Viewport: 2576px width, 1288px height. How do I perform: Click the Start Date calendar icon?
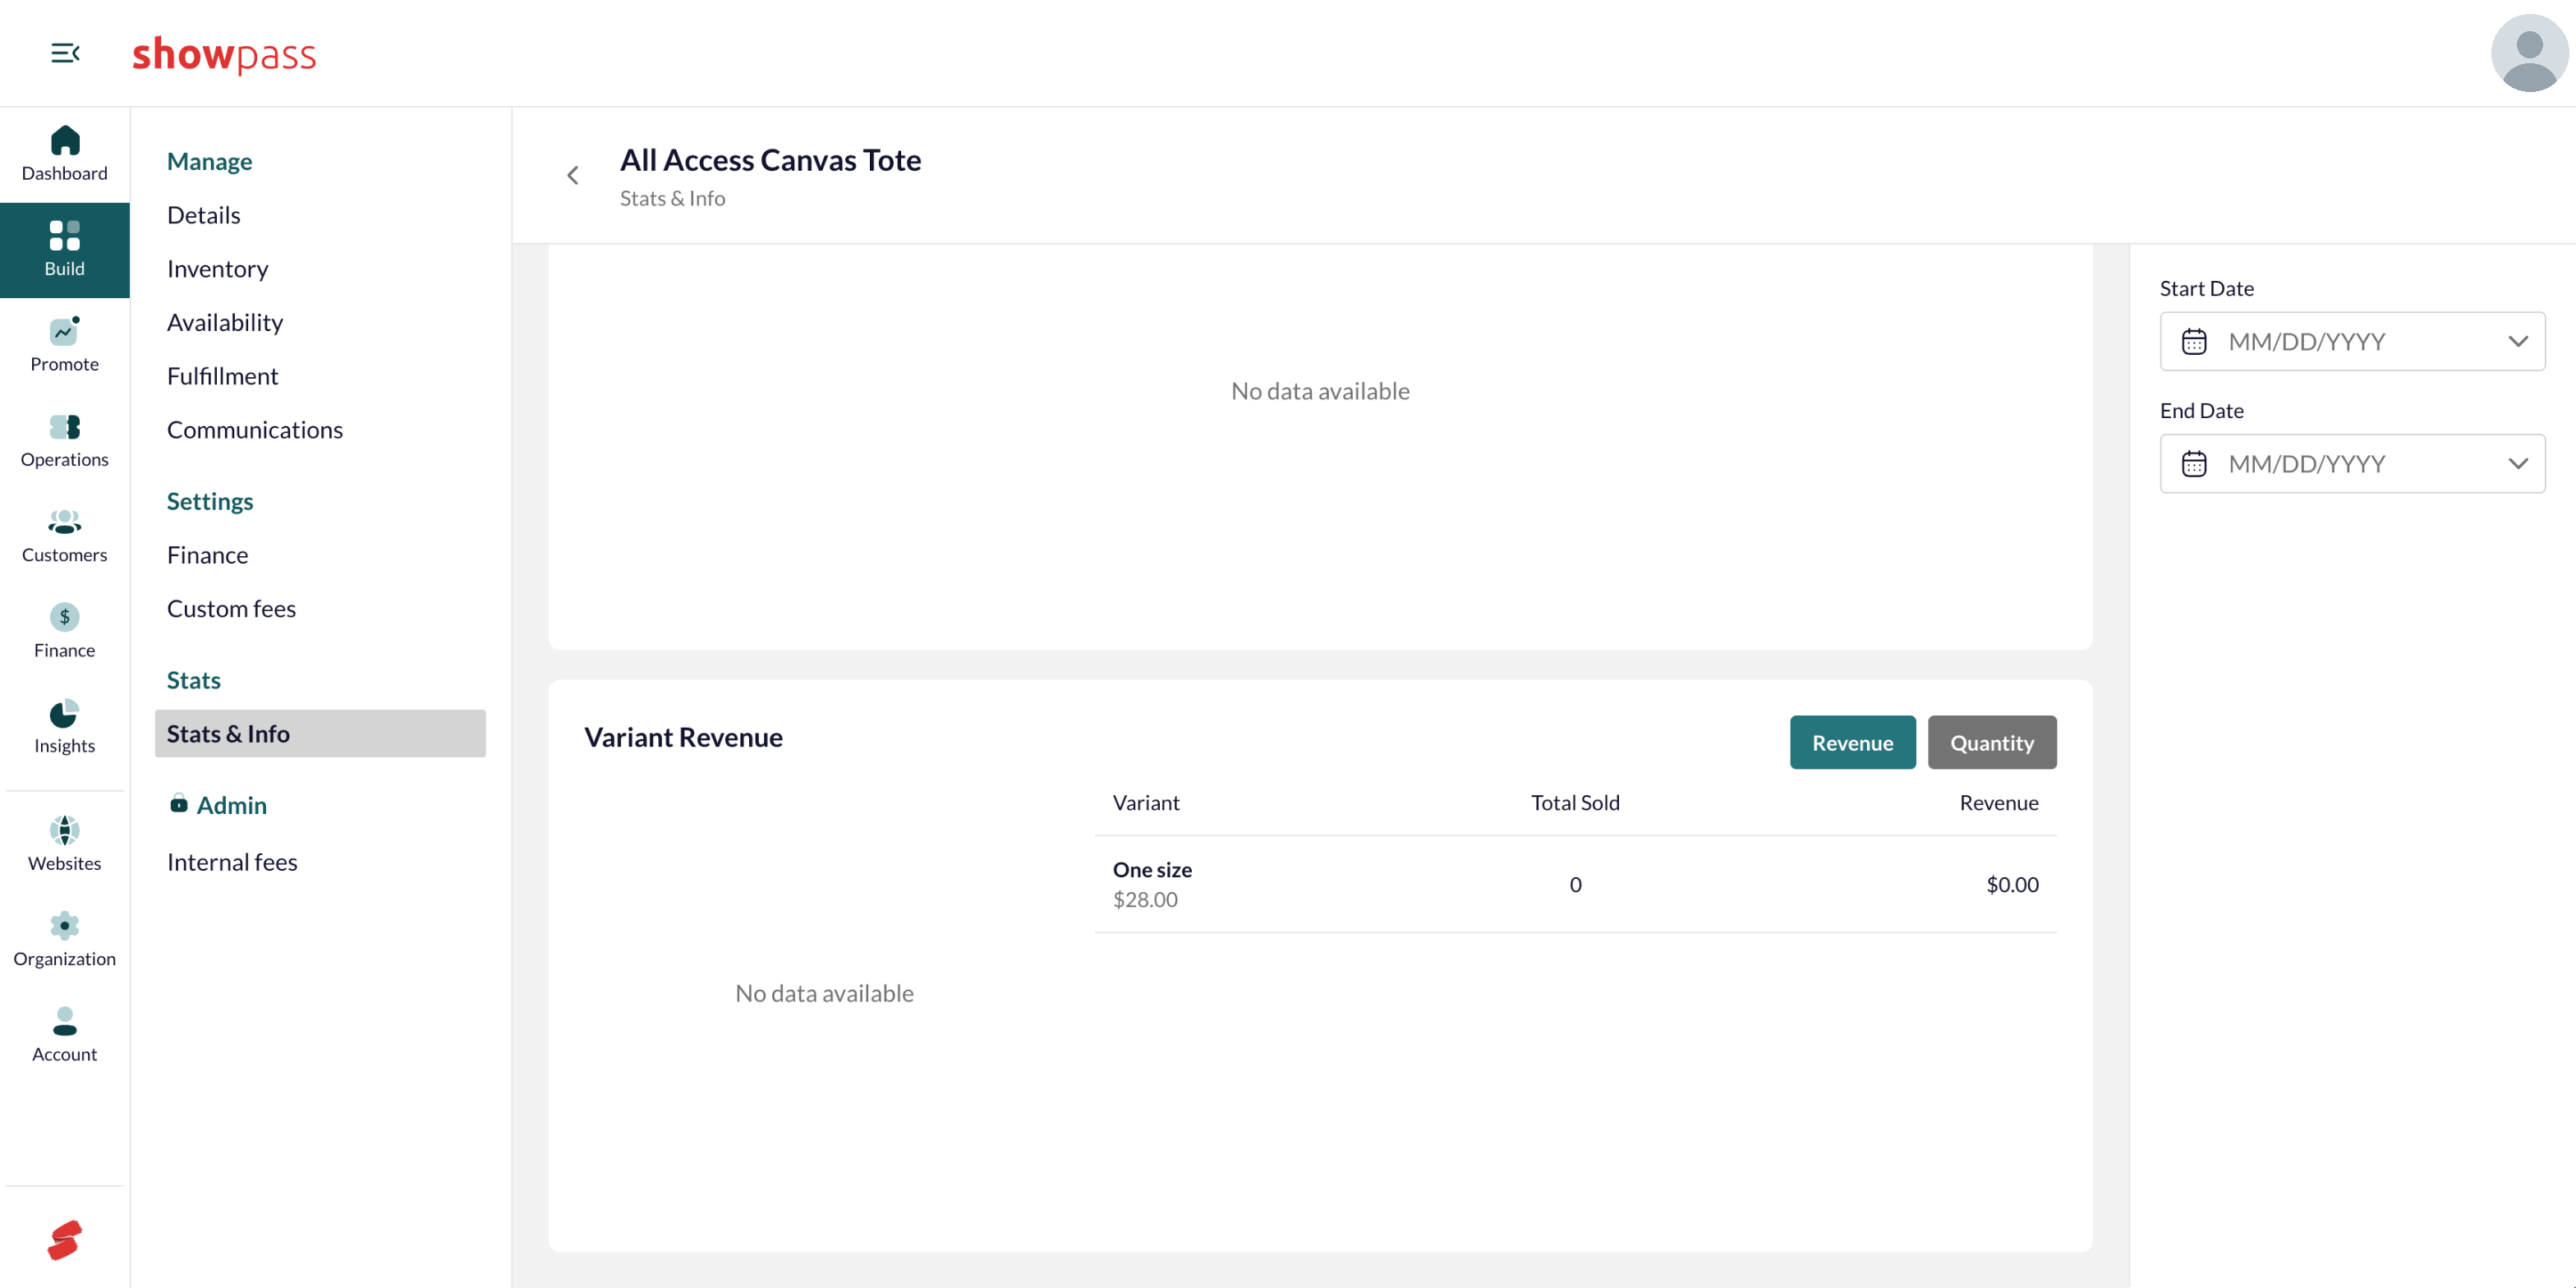coord(2194,342)
